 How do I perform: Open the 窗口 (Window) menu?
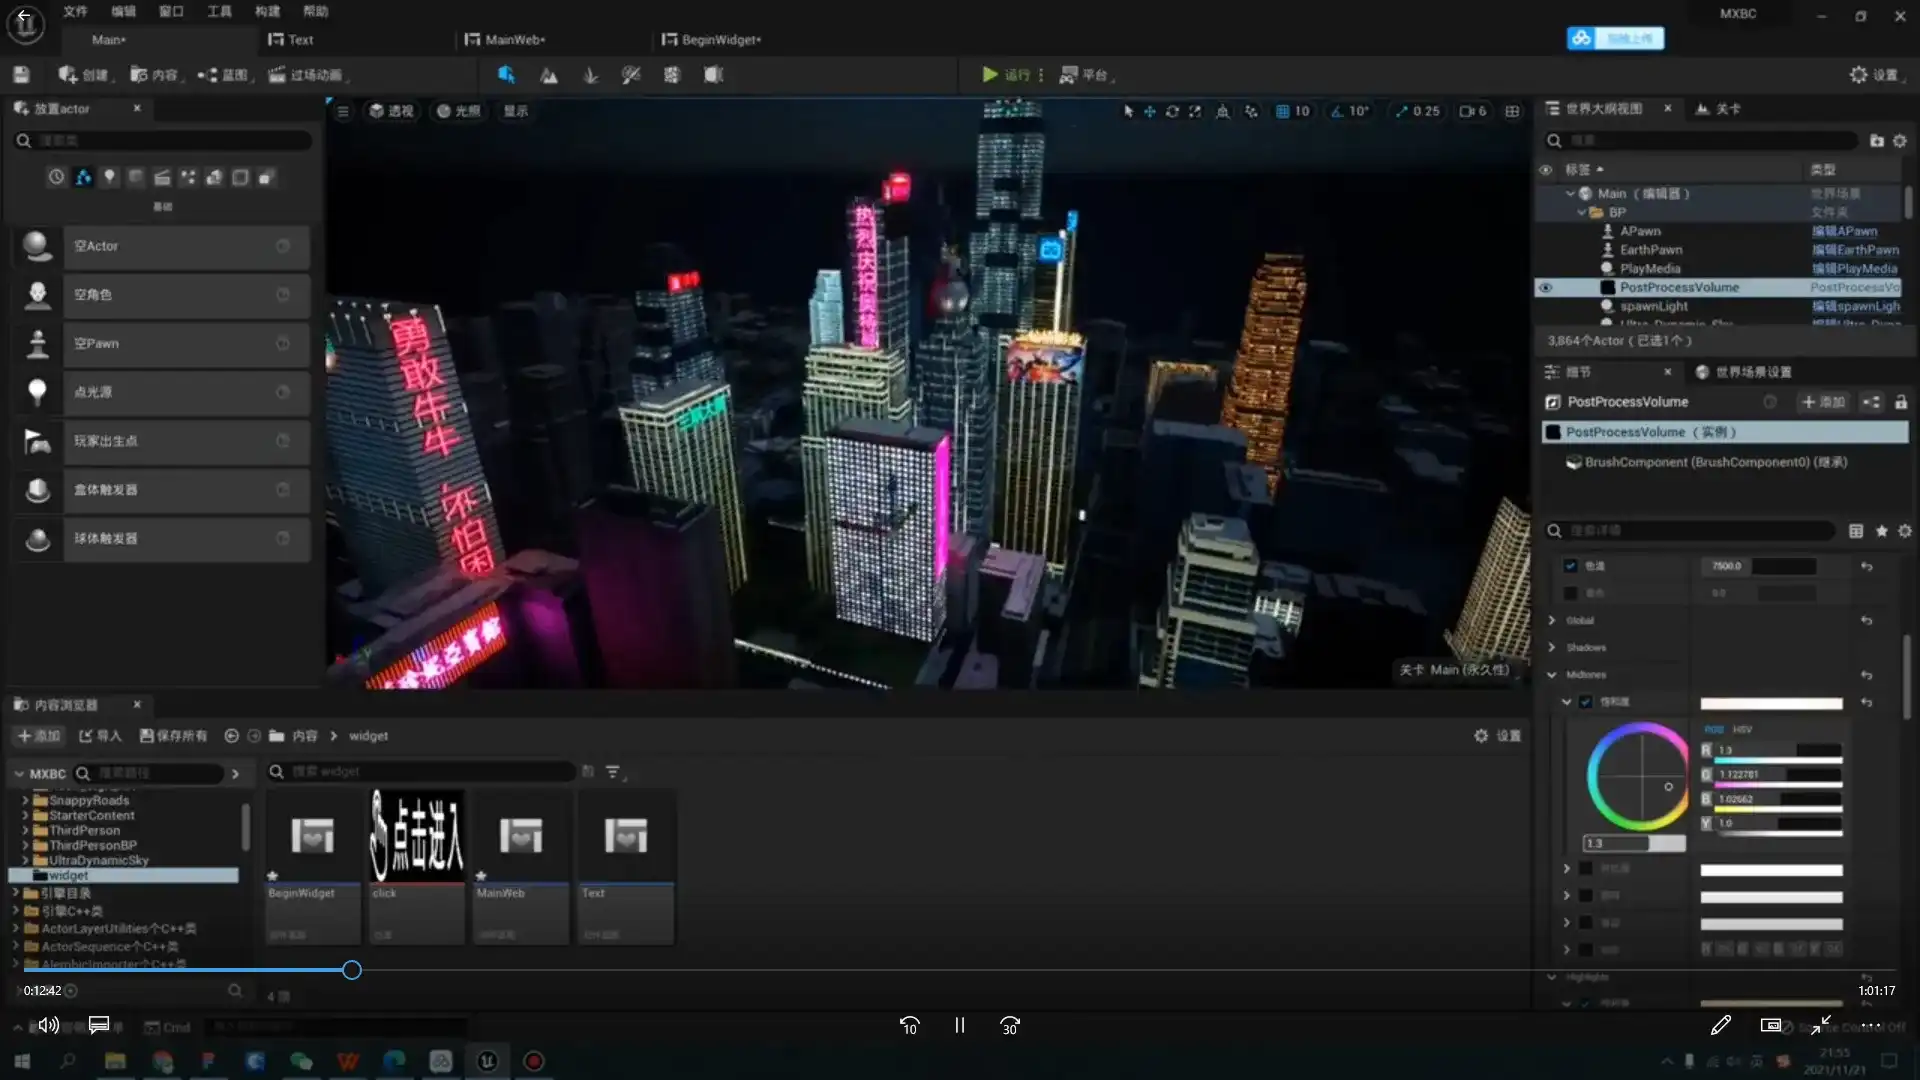pos(170,11)
